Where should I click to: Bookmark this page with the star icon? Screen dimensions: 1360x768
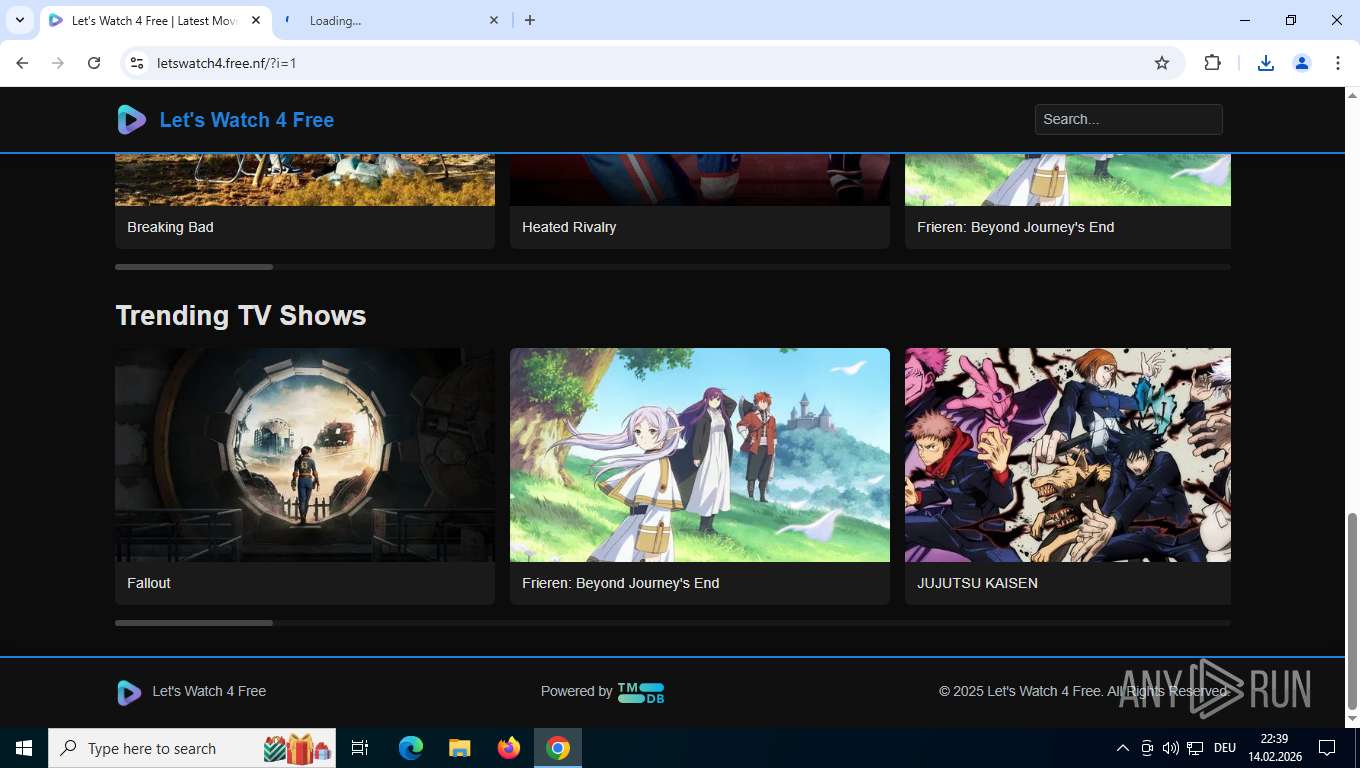tap(1162, 63)
